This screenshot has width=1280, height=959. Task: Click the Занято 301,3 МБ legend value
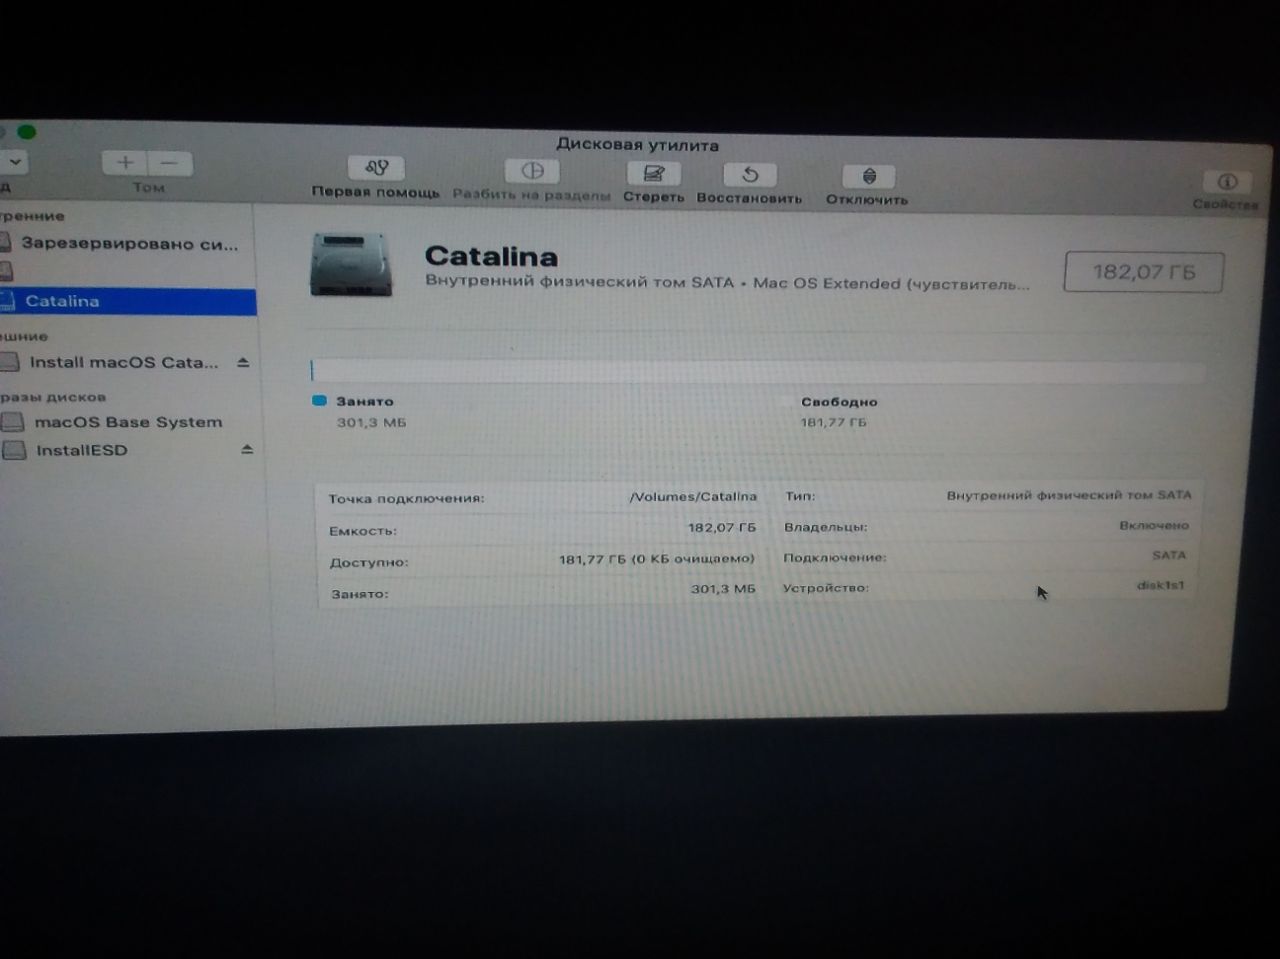[371, 423]
